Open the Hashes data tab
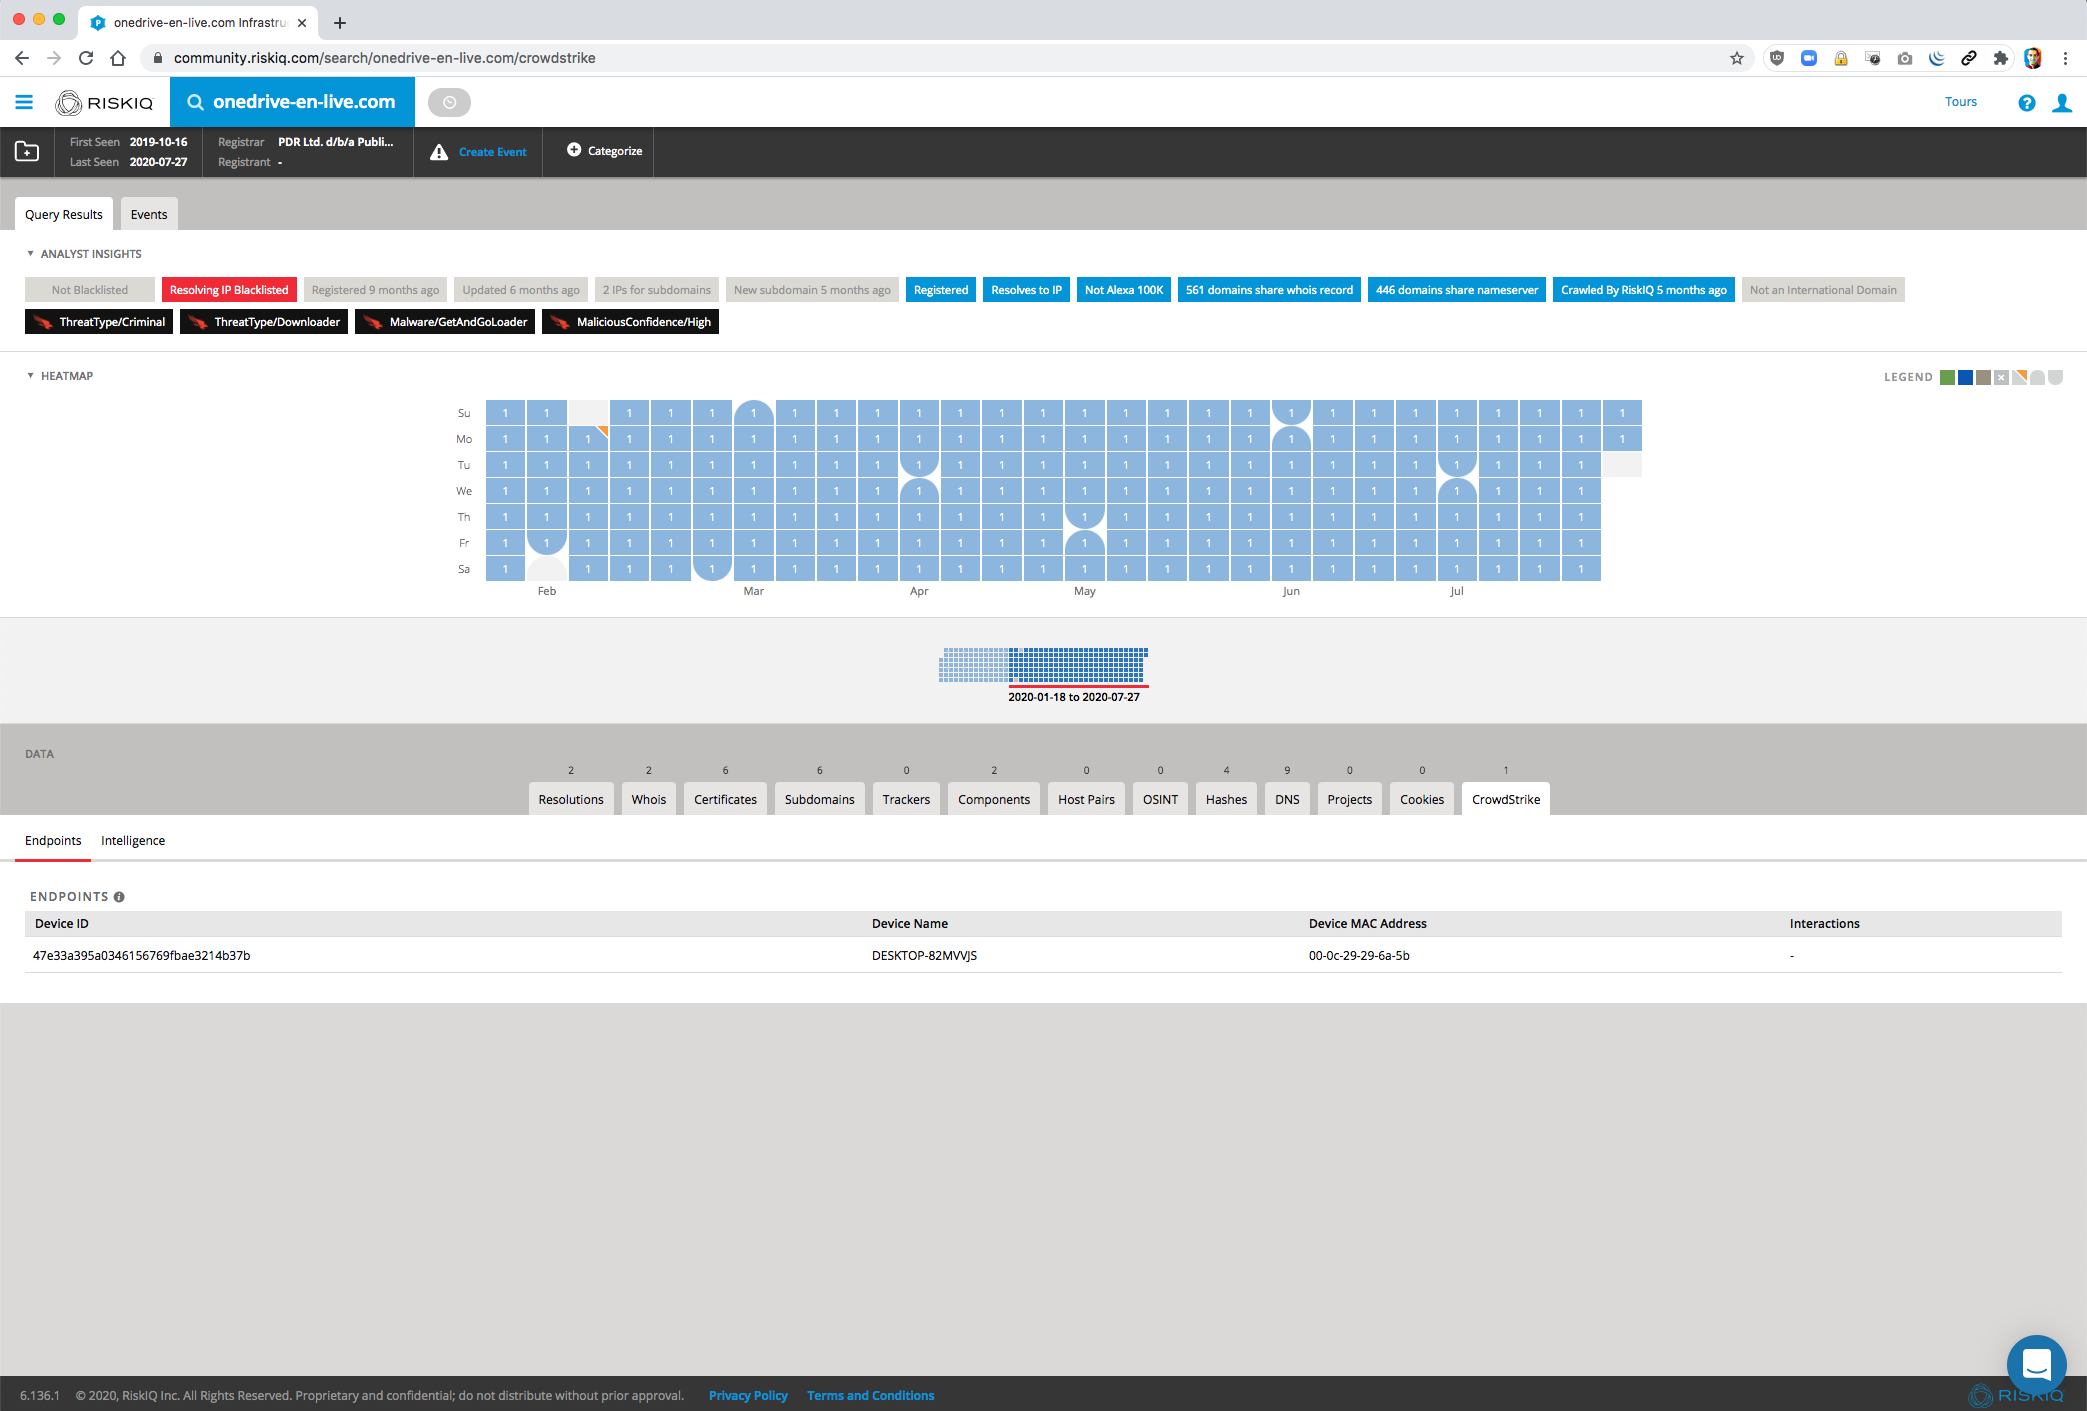2087x1411 pixels. click(1226, 799)
